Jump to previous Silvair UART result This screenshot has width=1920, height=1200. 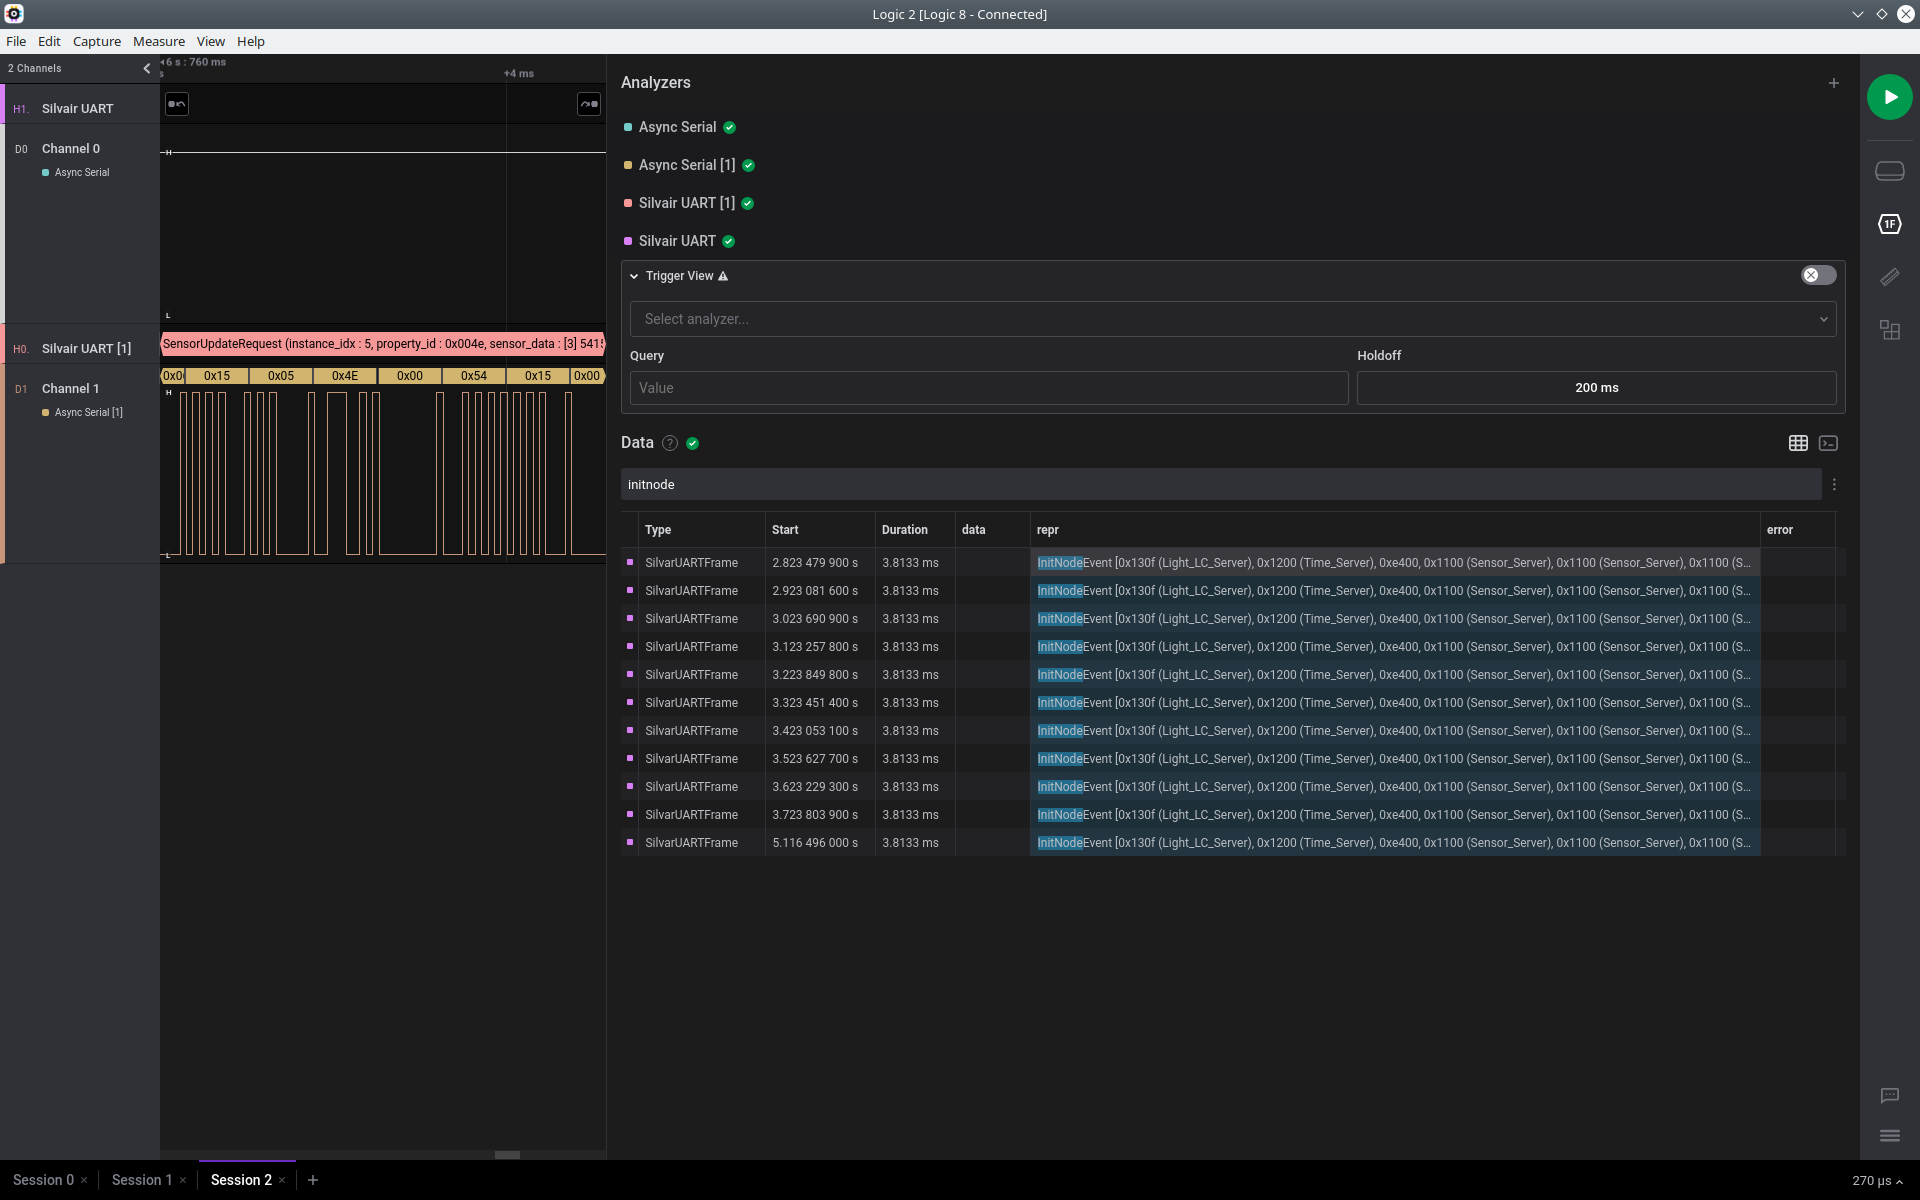tap(177, 104)
